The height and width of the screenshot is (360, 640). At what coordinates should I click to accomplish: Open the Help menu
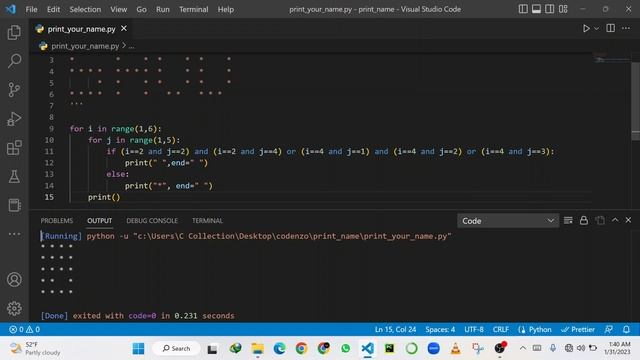coord(226,9)
